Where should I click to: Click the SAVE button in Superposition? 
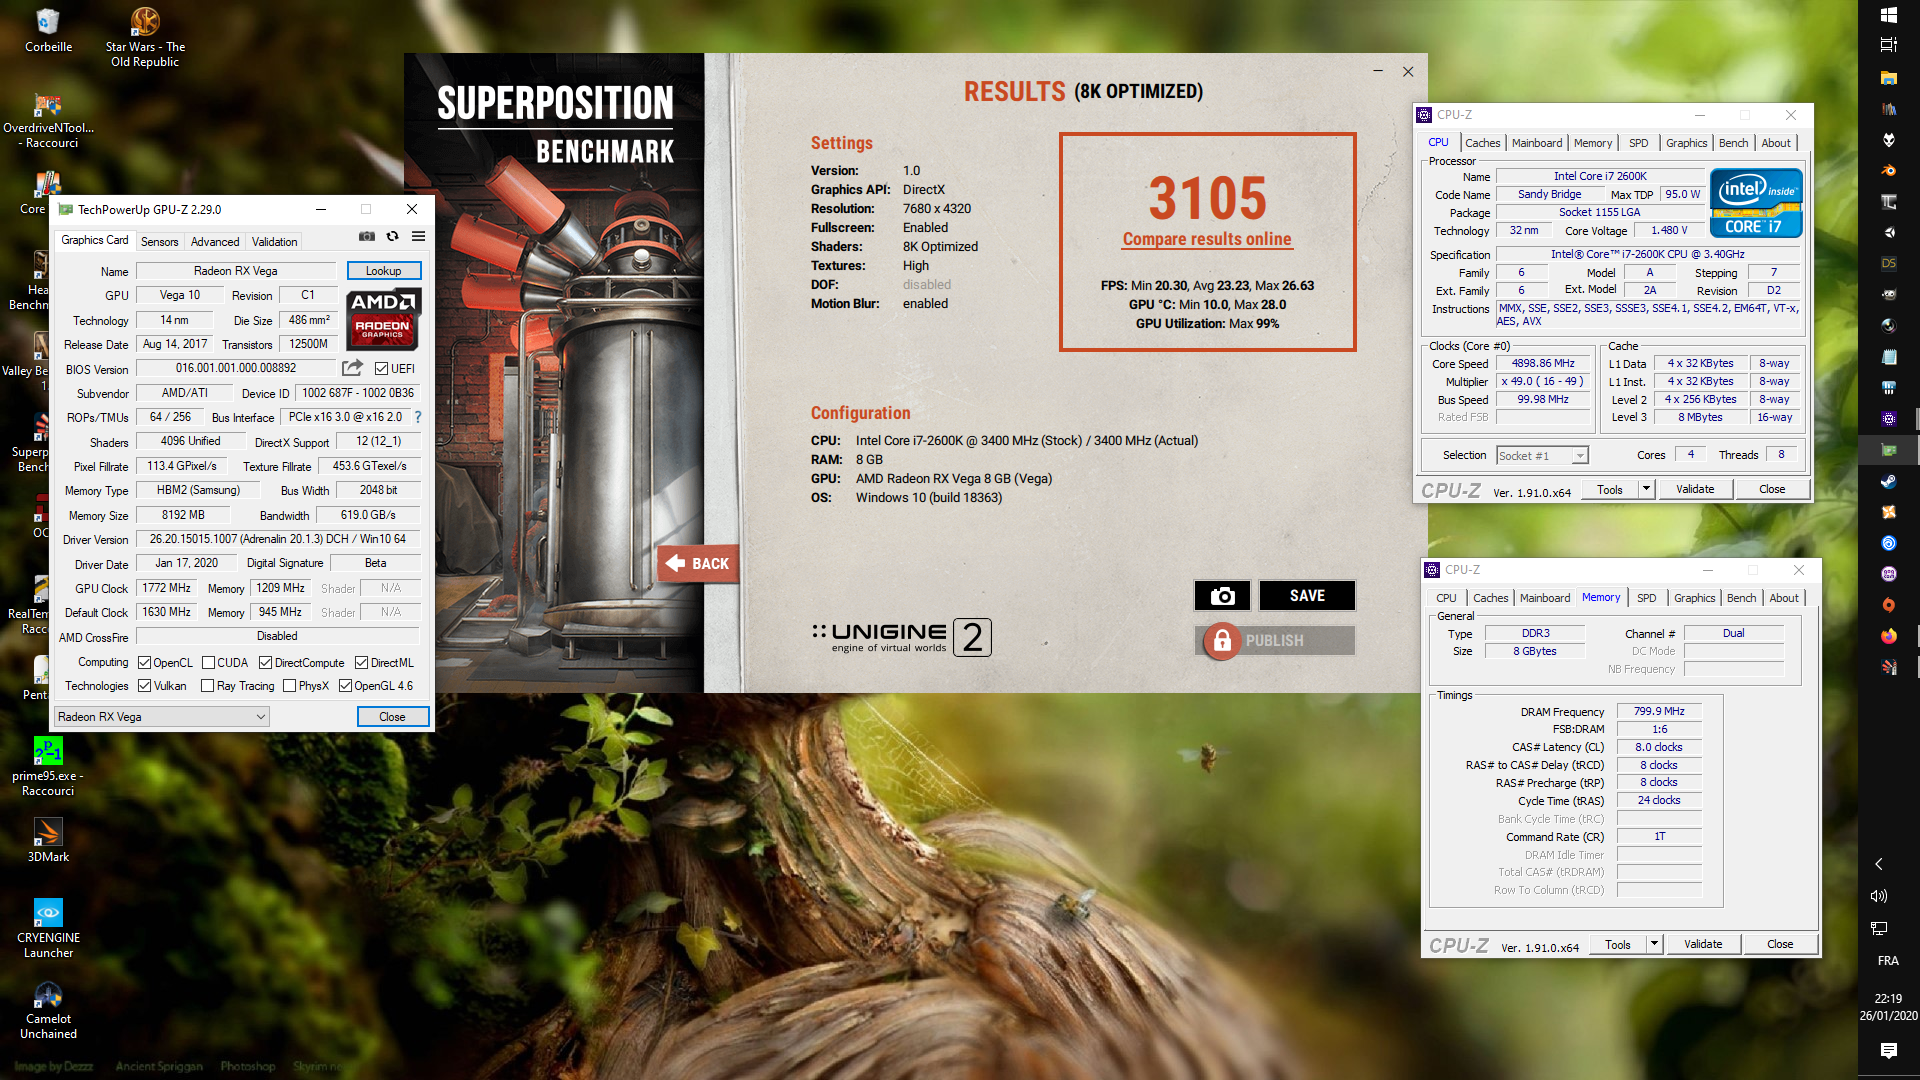coord(1307,596)
